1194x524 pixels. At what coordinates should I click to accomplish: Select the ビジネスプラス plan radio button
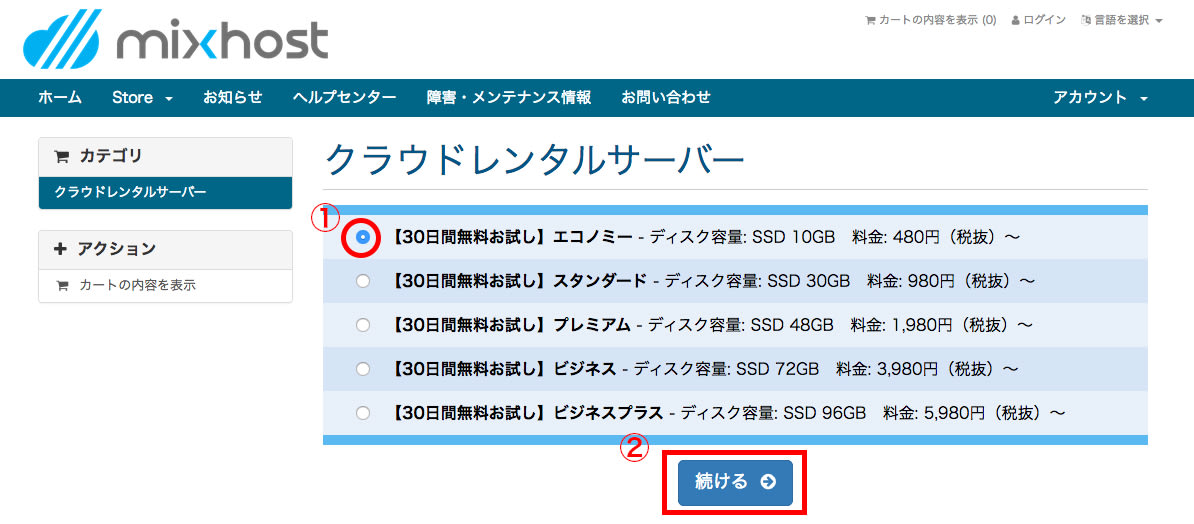pos(363,414)
